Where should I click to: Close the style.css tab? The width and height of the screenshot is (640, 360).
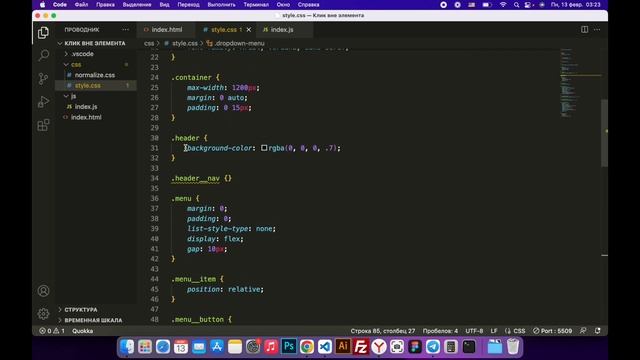point(249,29)
